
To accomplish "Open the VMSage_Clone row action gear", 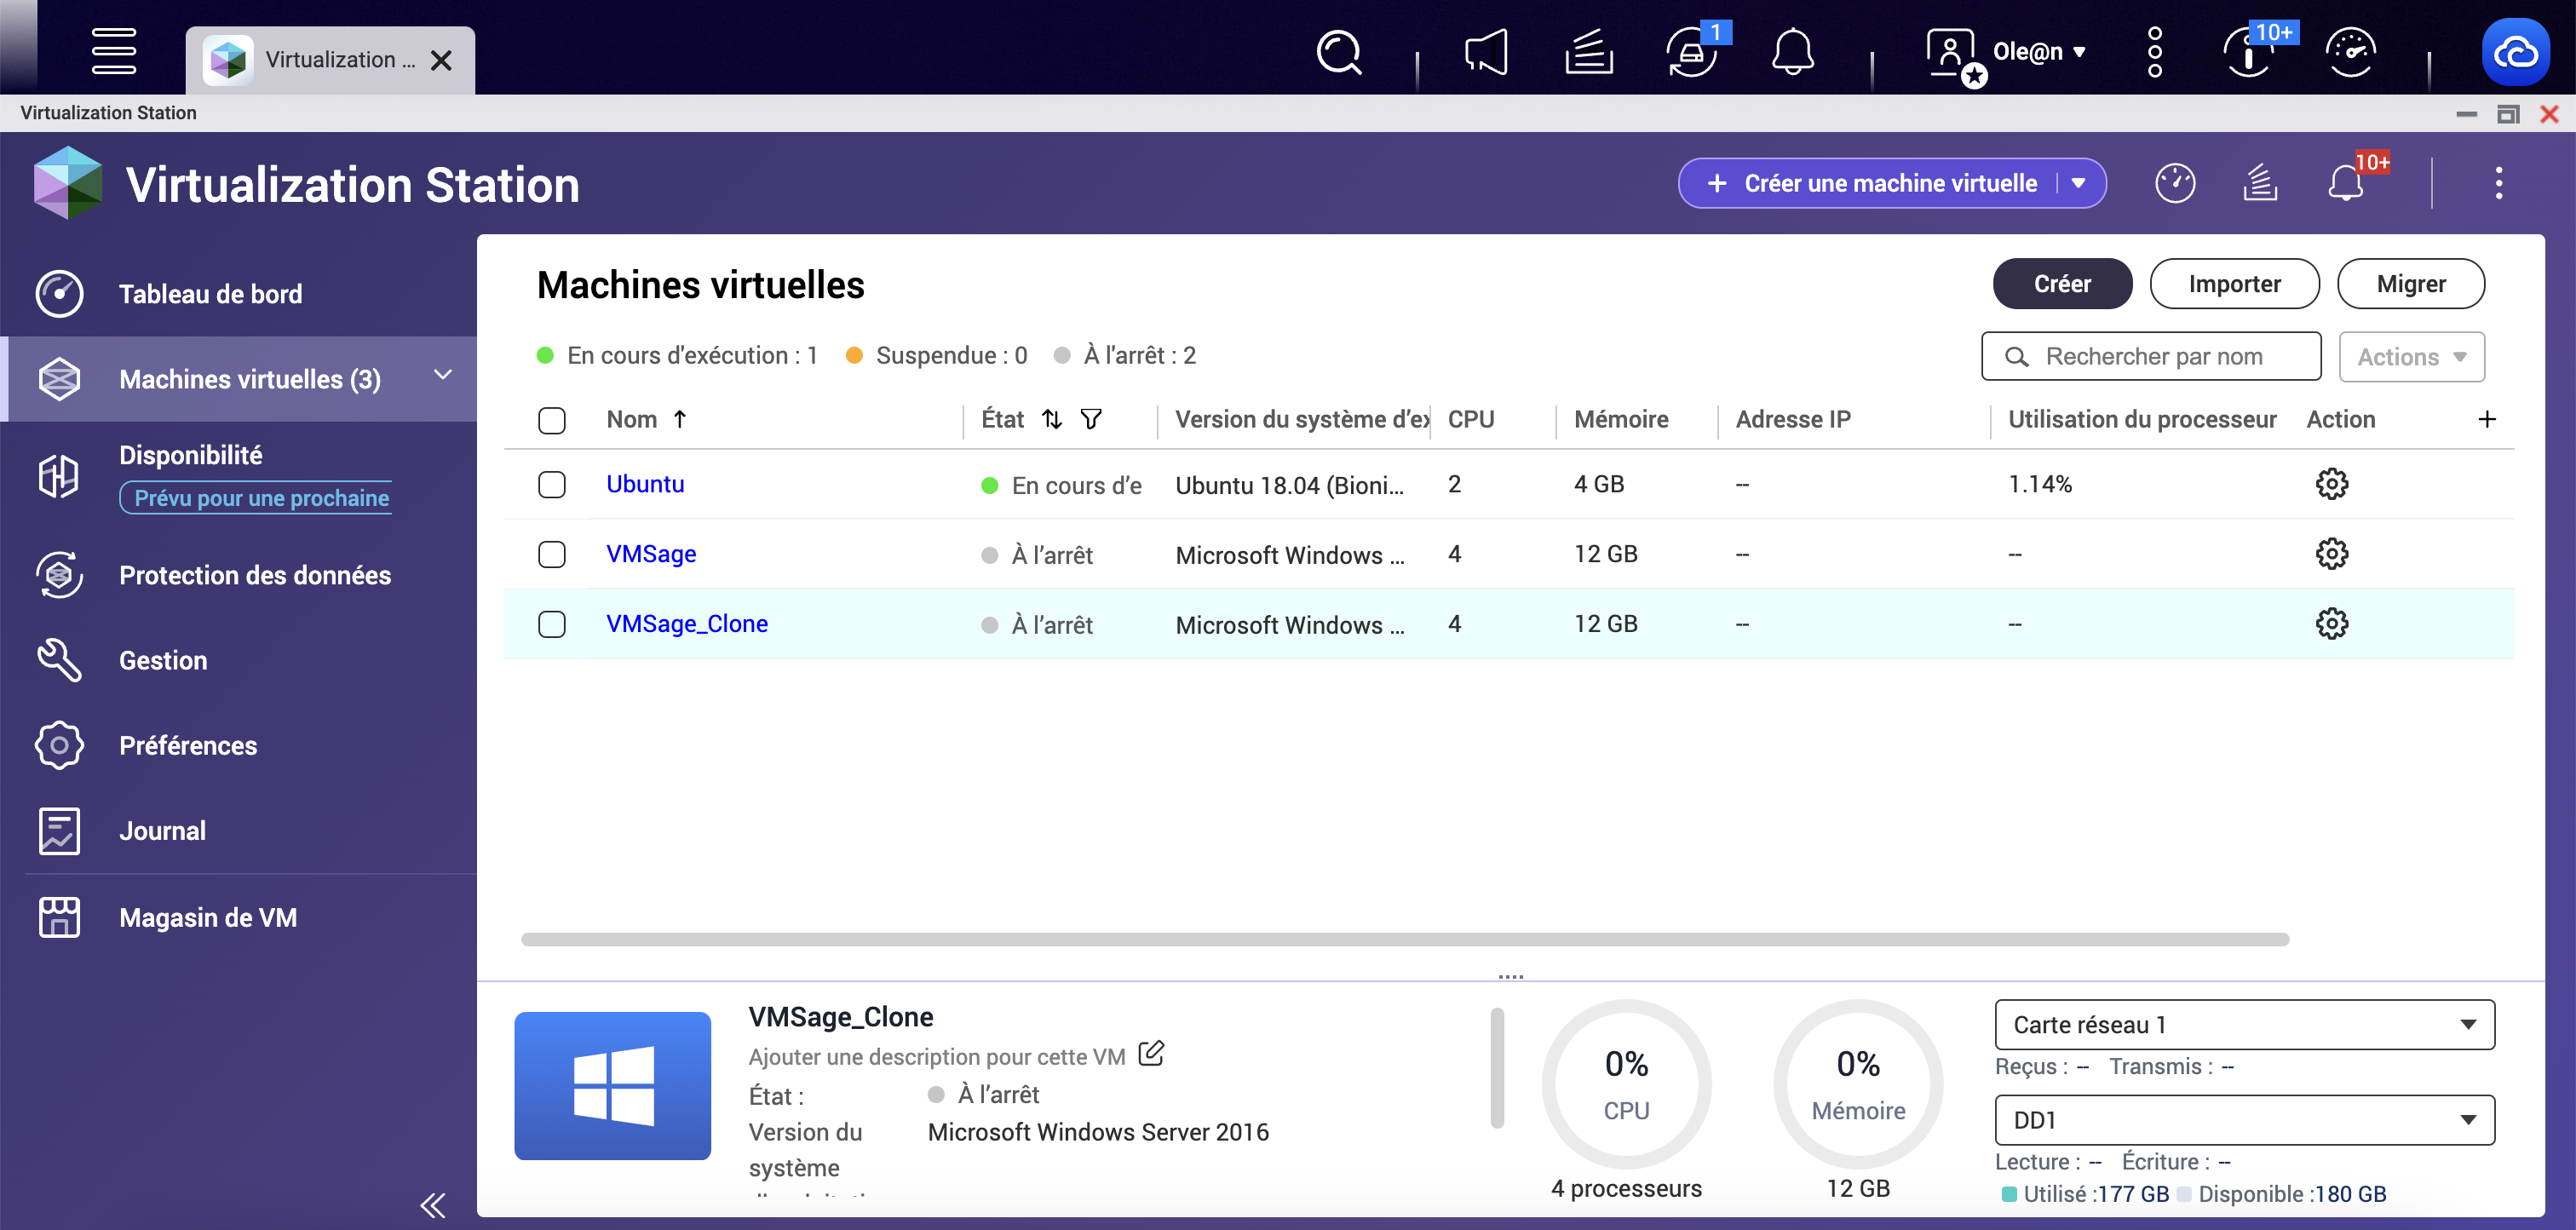I will click(2332, 624).
